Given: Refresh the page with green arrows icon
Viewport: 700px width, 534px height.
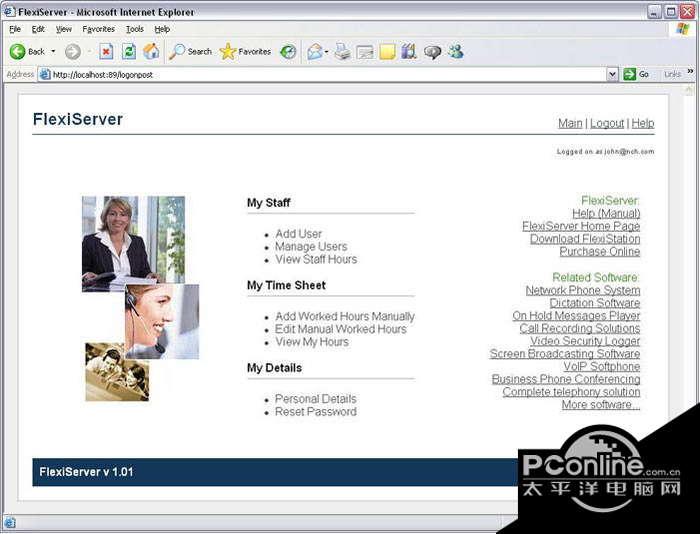Looking at the screenshot, I should click(x=129, y=52).
